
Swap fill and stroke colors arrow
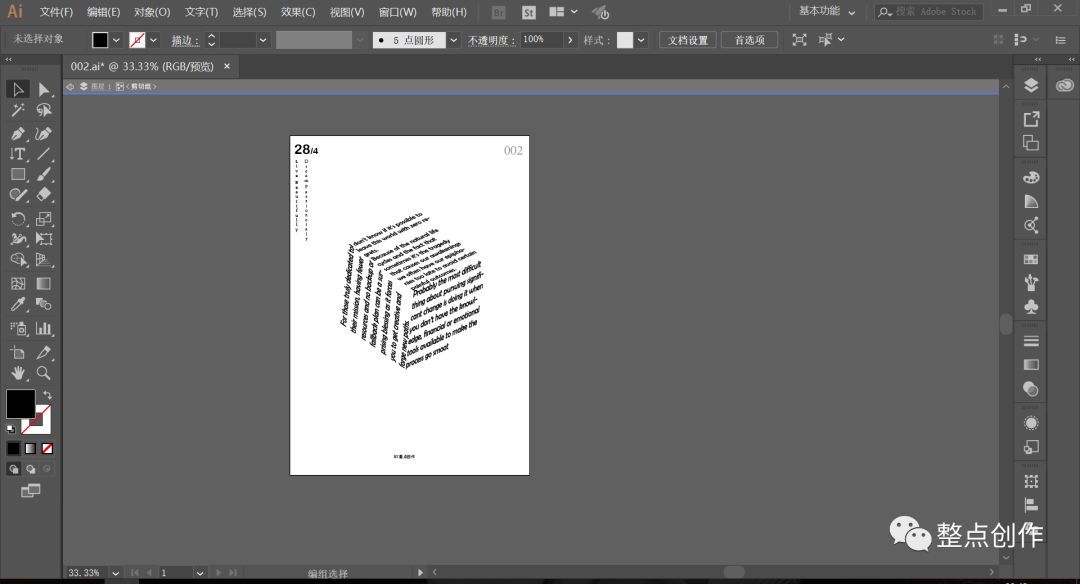pyautogui.click(x=47, y=395)
